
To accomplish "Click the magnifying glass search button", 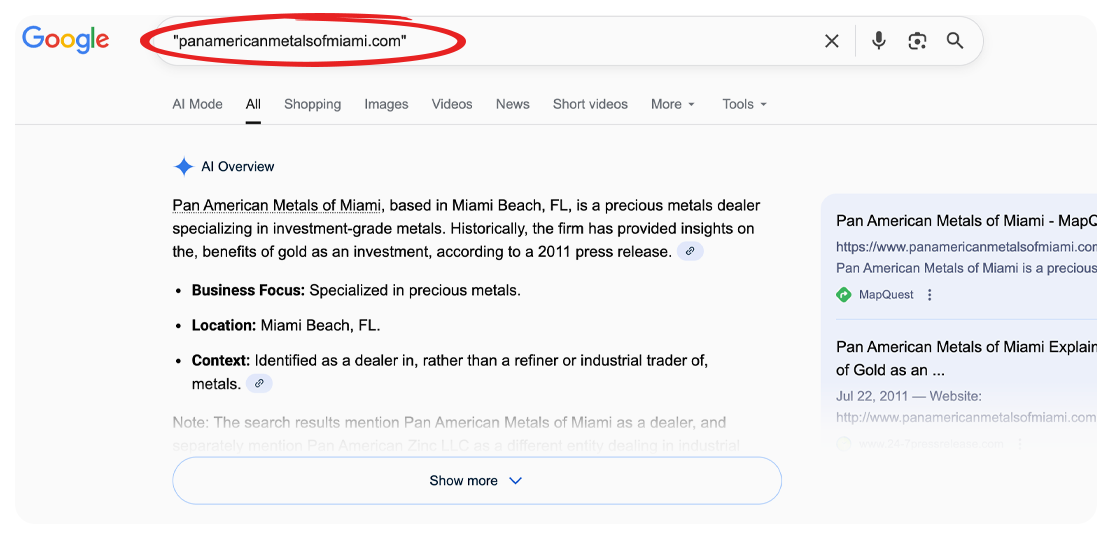I will tap(955, 41).
